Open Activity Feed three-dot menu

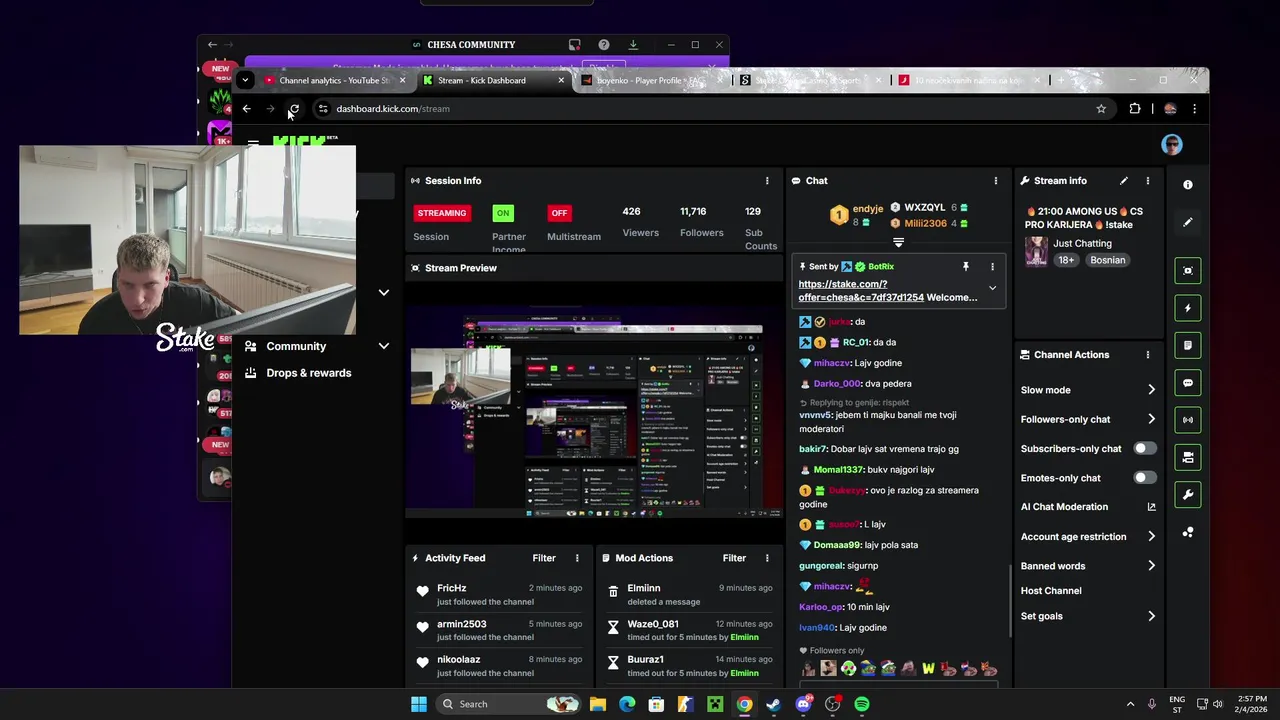tap(576, 558)
